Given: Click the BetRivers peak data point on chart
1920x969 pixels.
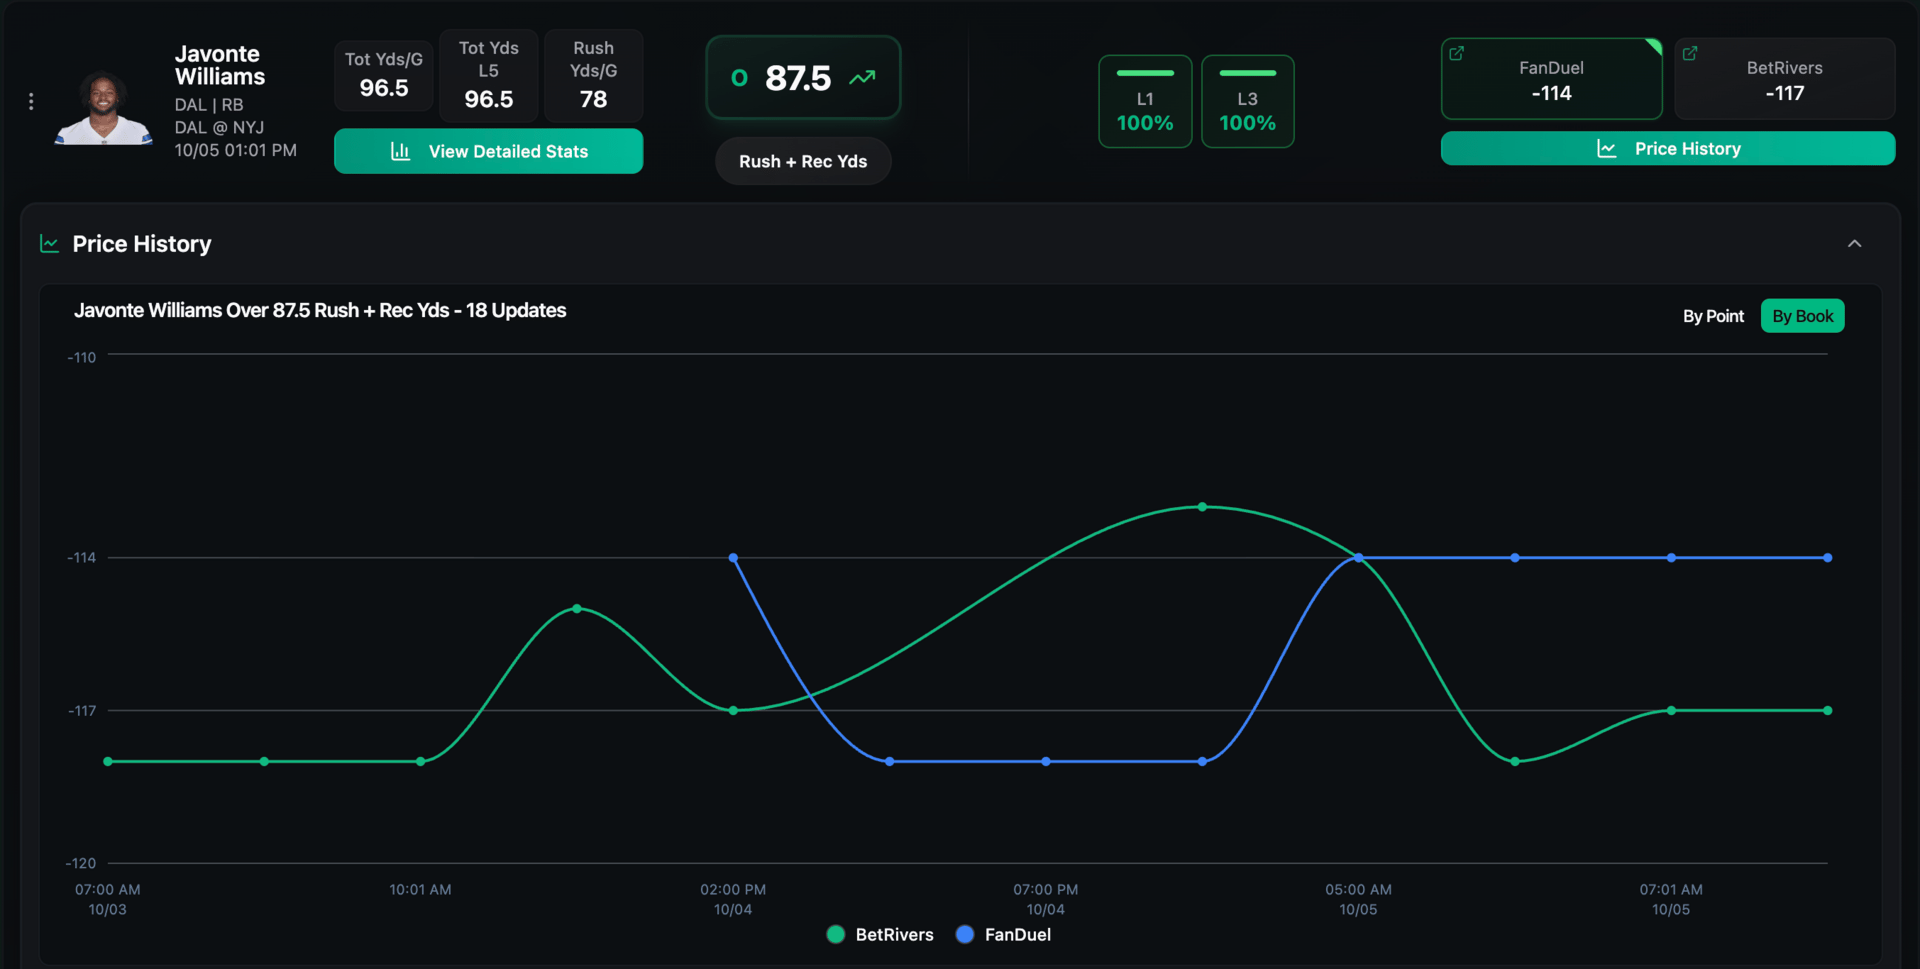Looking at the screenshot, I should tap(1202, 507).
